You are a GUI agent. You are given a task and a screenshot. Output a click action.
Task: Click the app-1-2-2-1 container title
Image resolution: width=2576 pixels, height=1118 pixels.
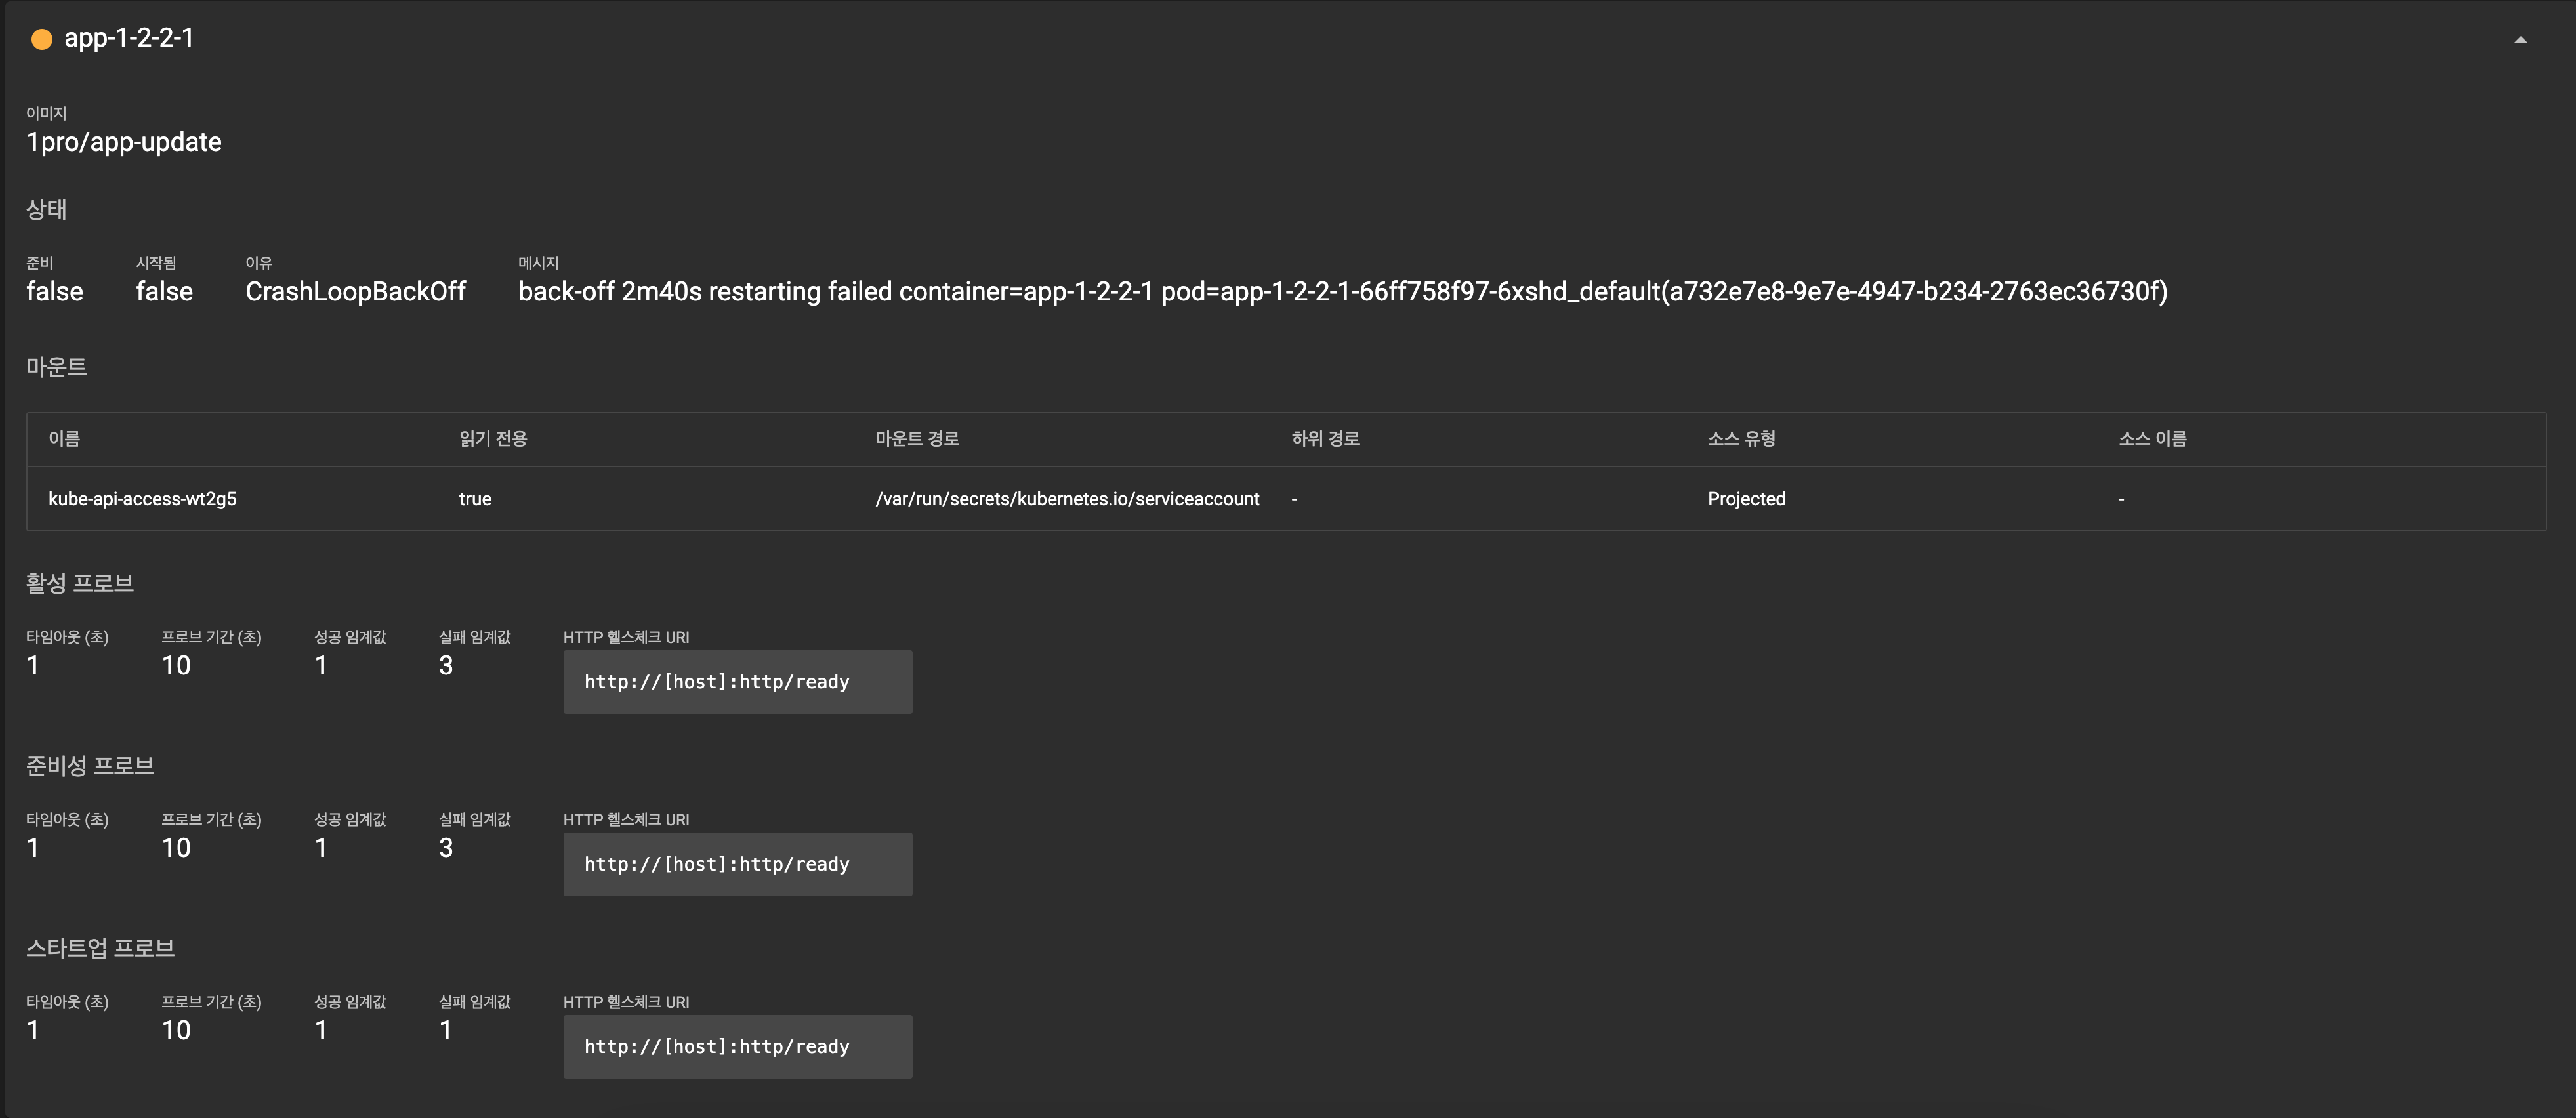pyautogui.click(x=129, y=38)
